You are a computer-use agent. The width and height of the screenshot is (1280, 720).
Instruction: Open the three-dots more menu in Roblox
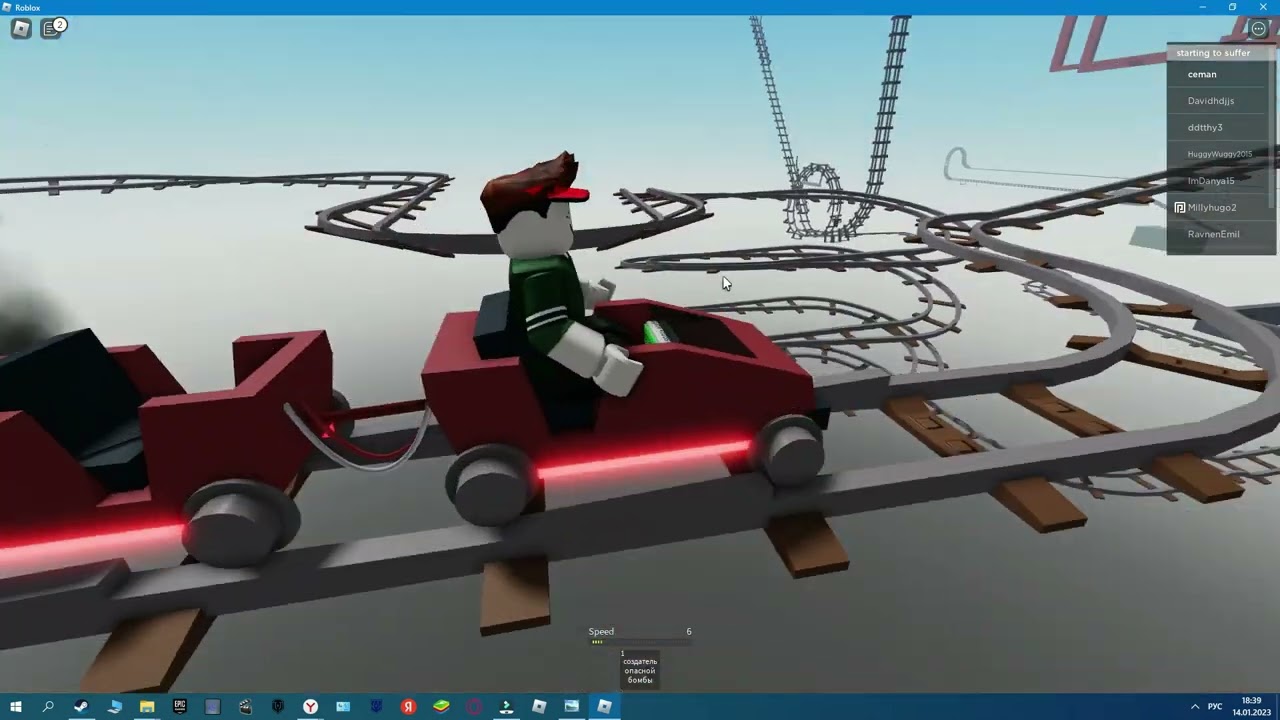point(1259,29)
